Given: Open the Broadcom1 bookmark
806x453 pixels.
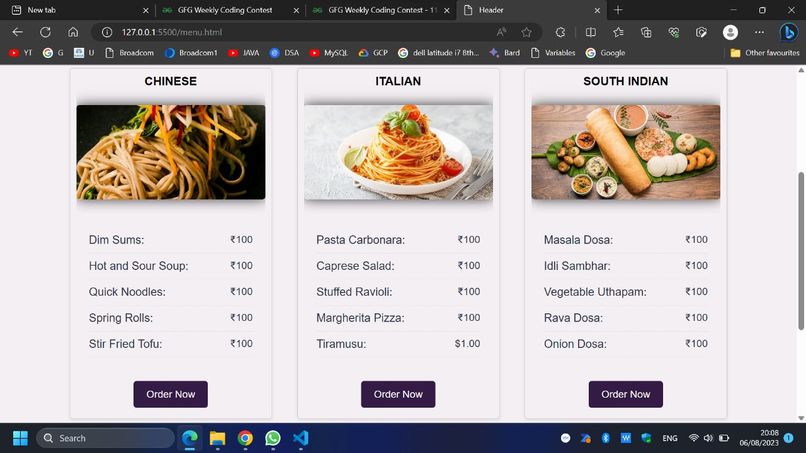Looking at the screenshot, I should pyautogui.click(x=191, y=52).
